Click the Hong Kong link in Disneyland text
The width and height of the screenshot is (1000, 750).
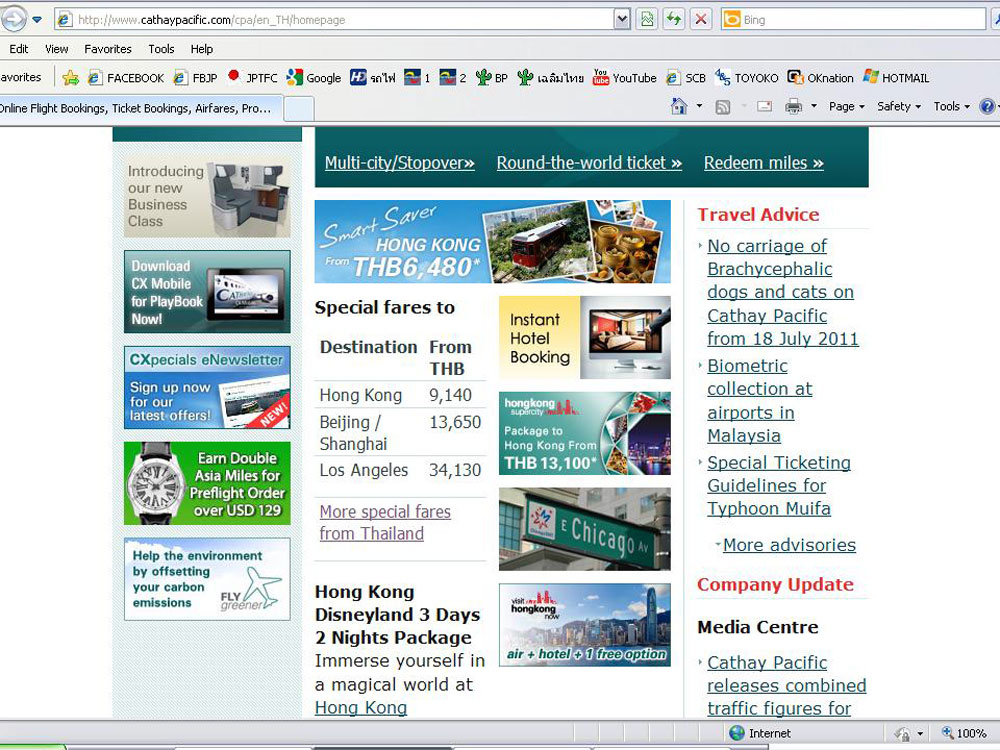[361, 708]
